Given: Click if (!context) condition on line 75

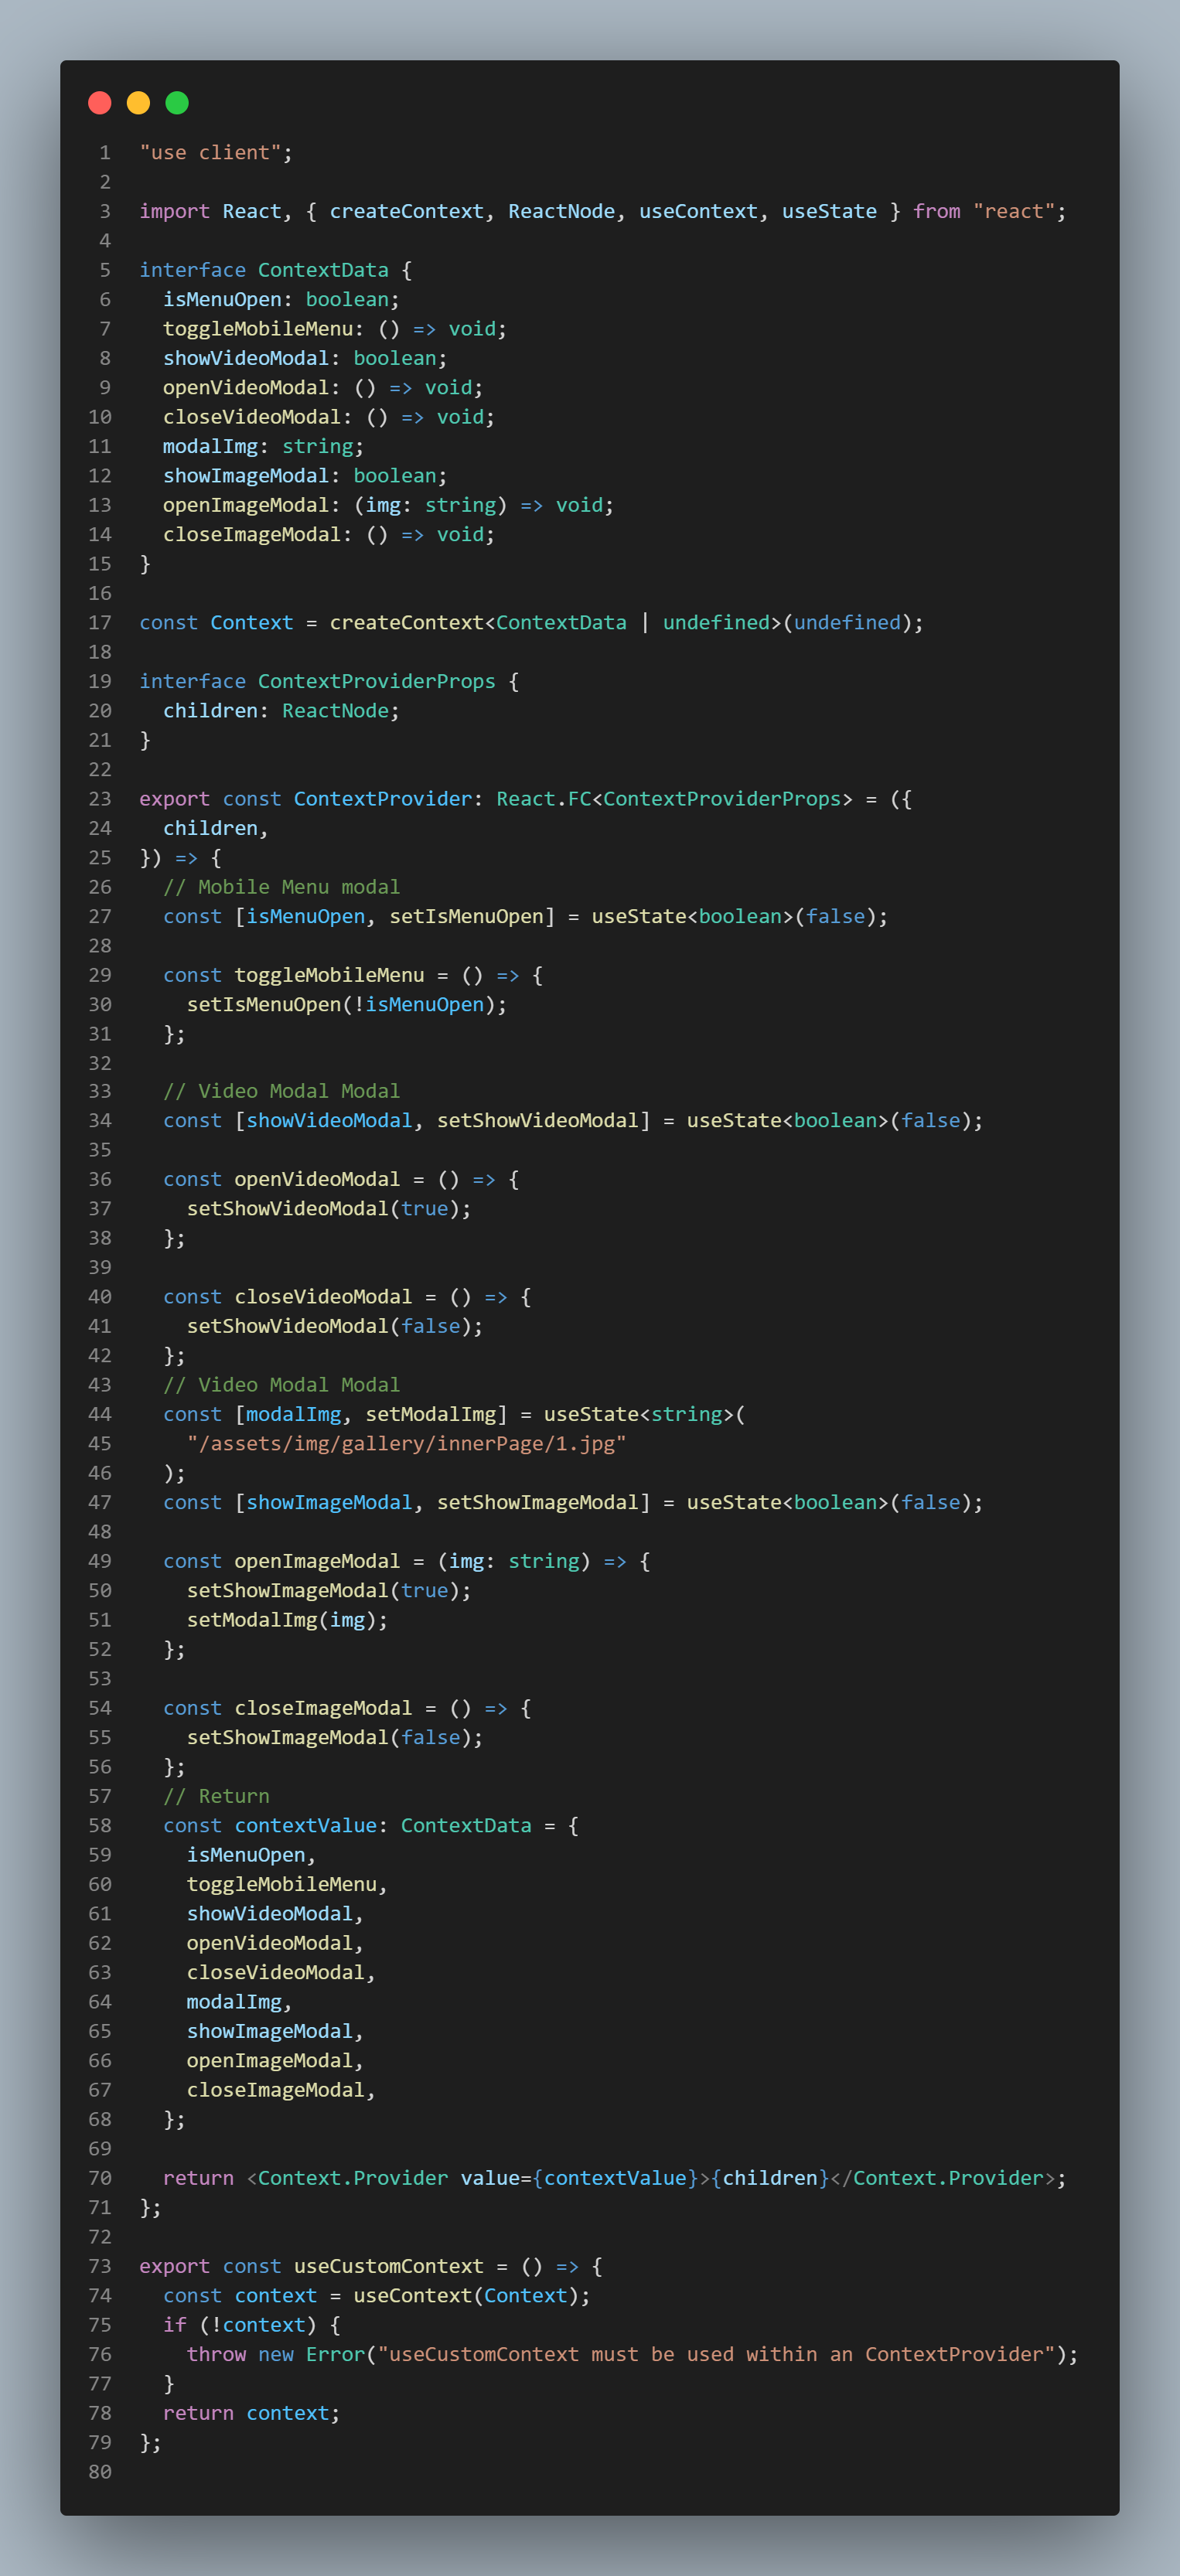Looking at the screenshot, I should [x=239, y=2325].
